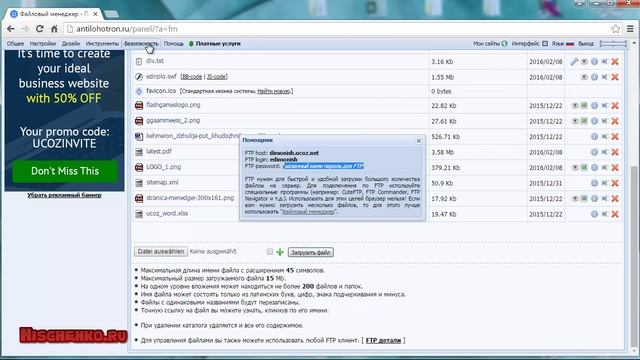Delete LOGO_1.png with the red X
Image resolution: width=640 pixels, height=360 pixels.
coord(615,168)
